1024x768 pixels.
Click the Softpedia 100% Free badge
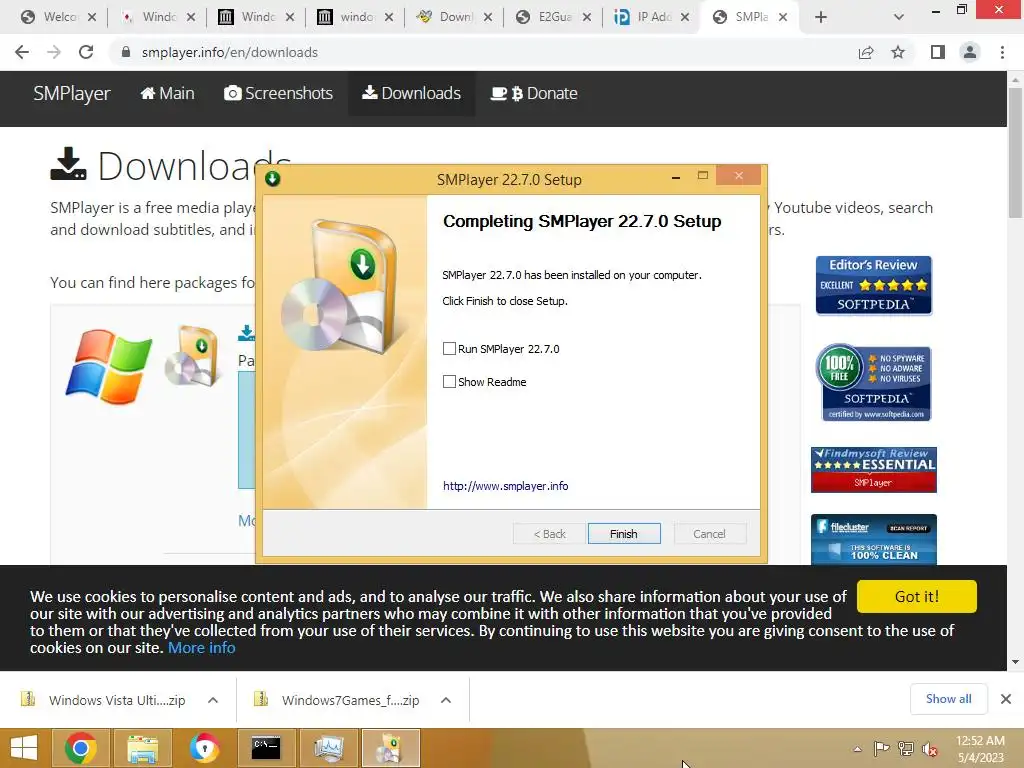(x=874, y=382)
